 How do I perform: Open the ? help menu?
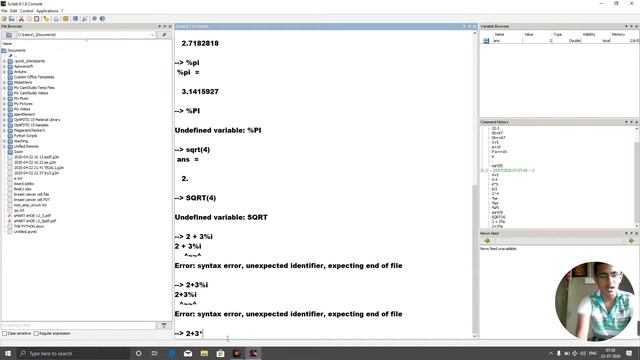coord(62,11)
